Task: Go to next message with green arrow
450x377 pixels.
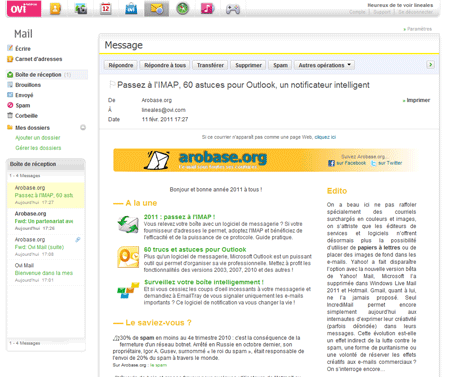Action: tap(430, 65)
